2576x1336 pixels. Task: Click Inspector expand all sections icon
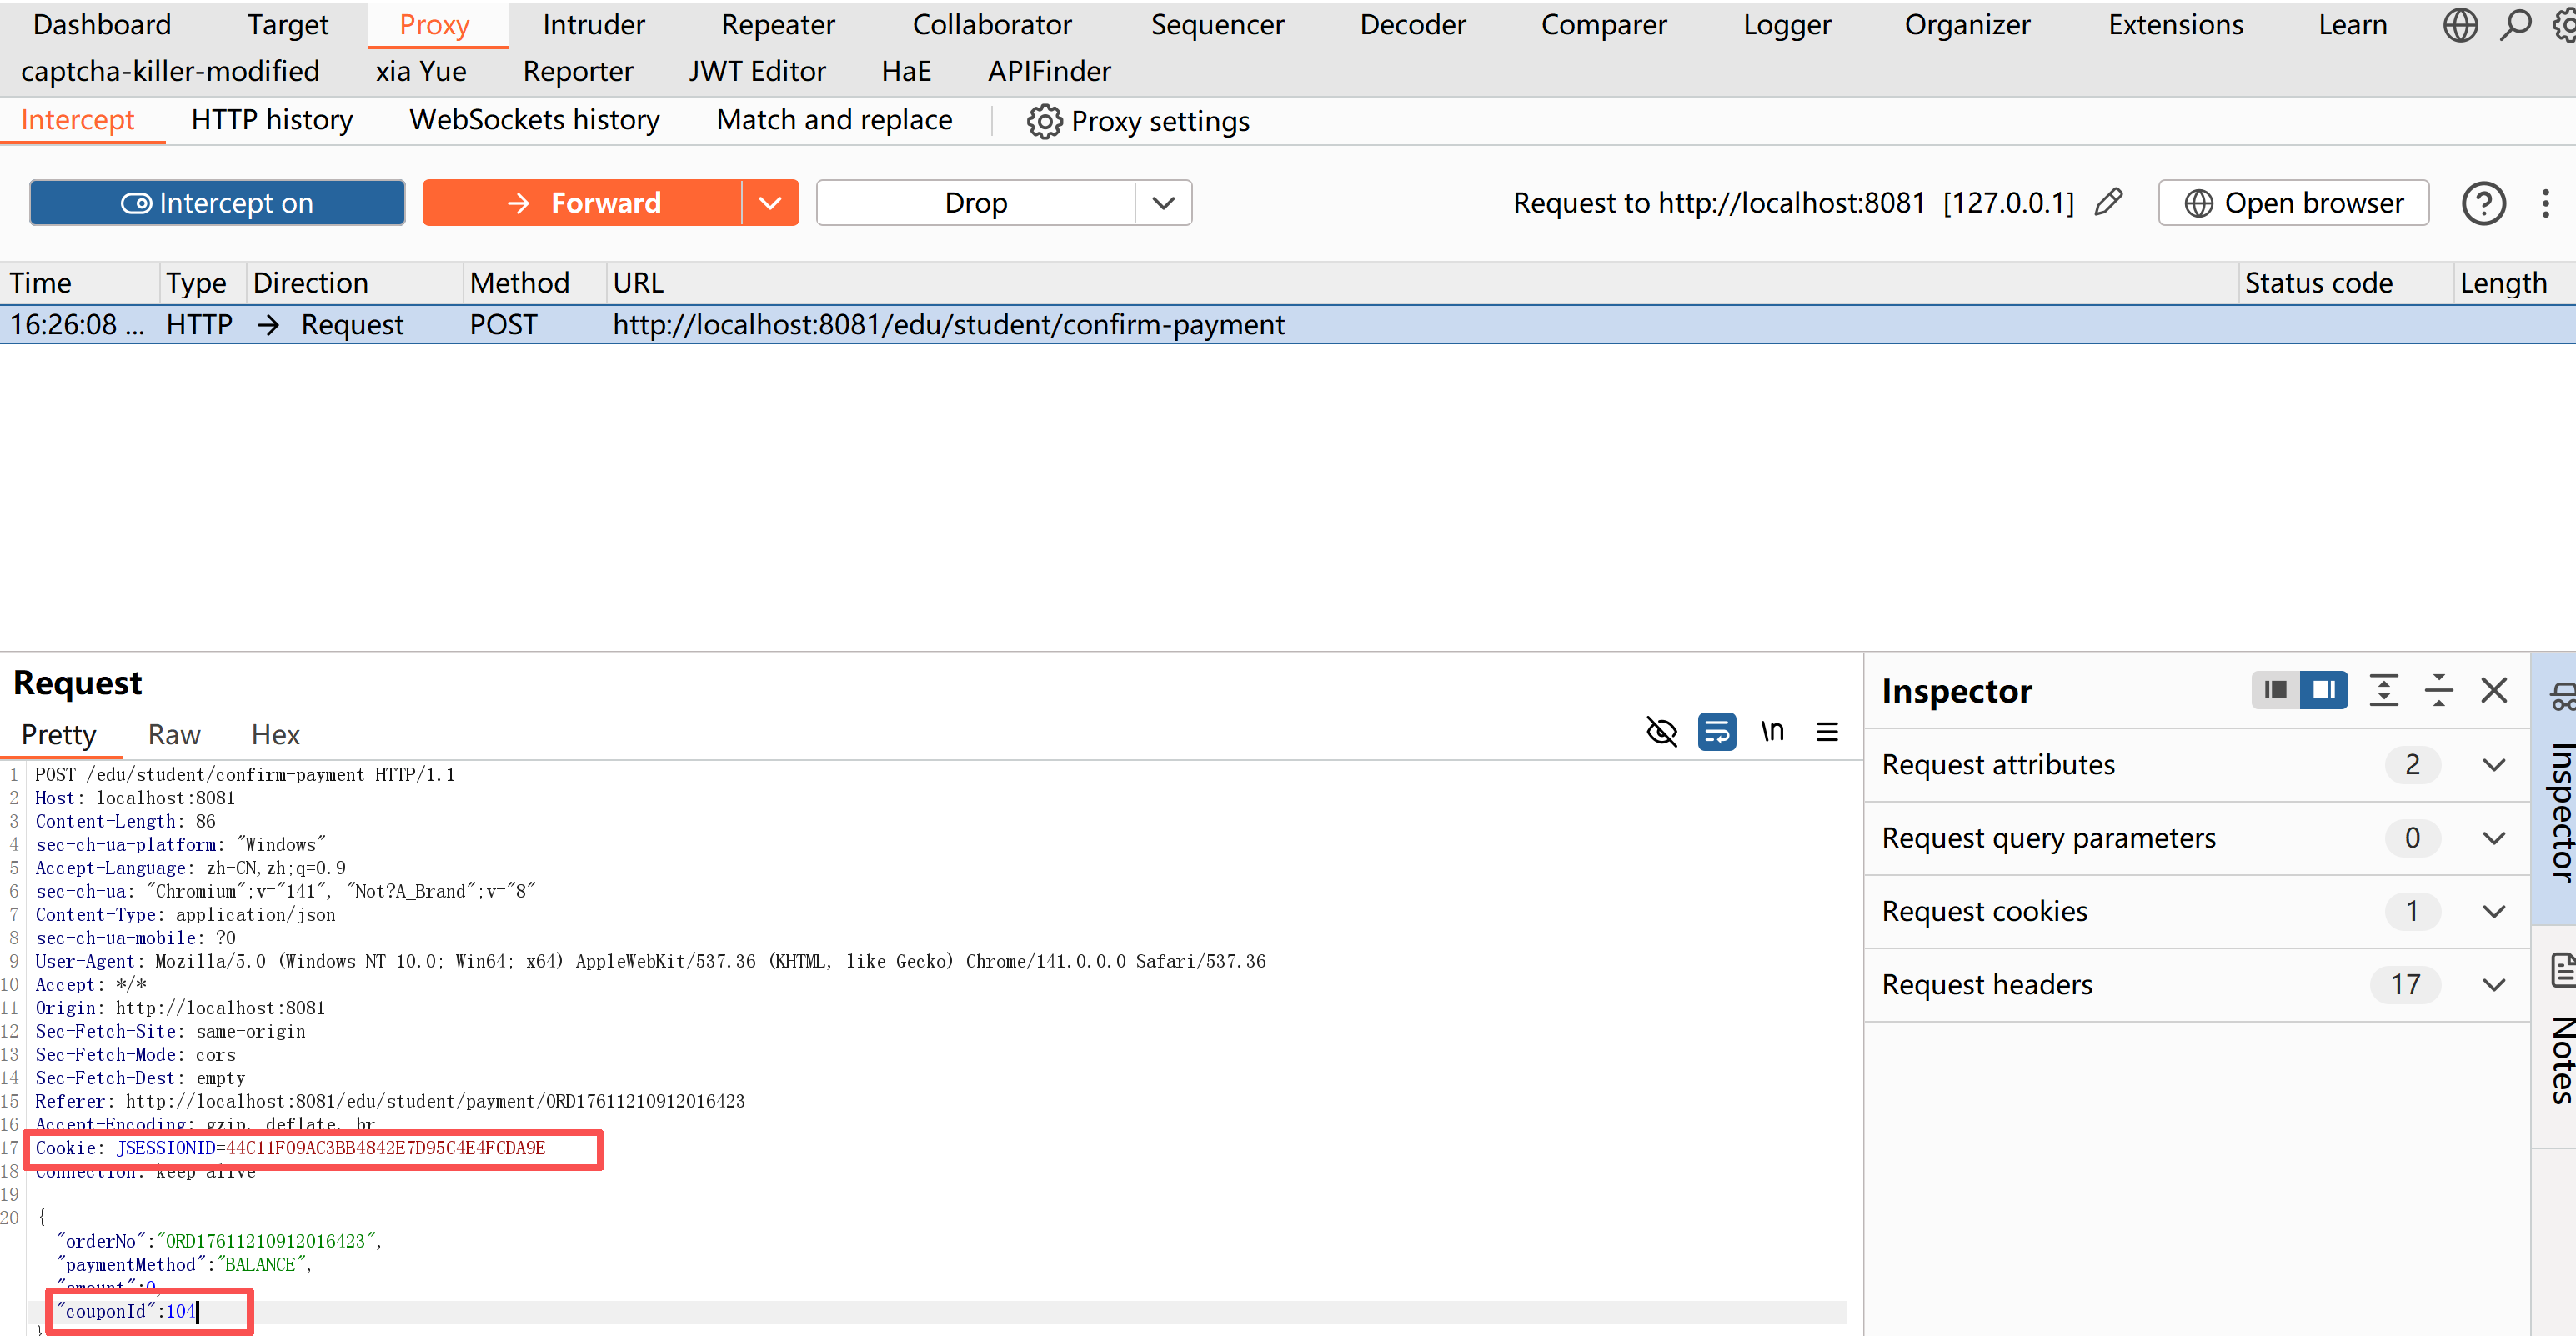click(2384, 690)
